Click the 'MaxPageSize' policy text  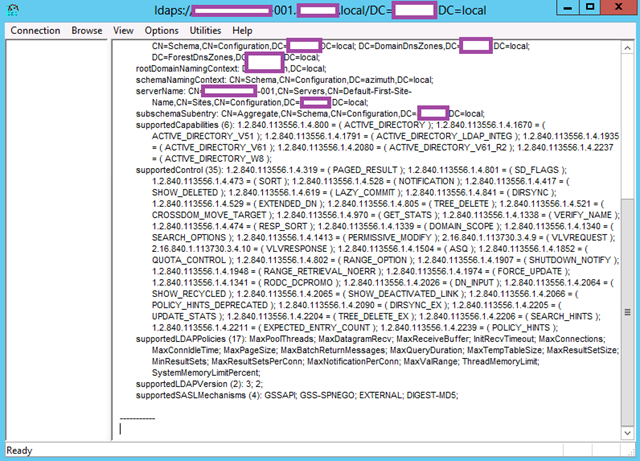coord(249,350)
